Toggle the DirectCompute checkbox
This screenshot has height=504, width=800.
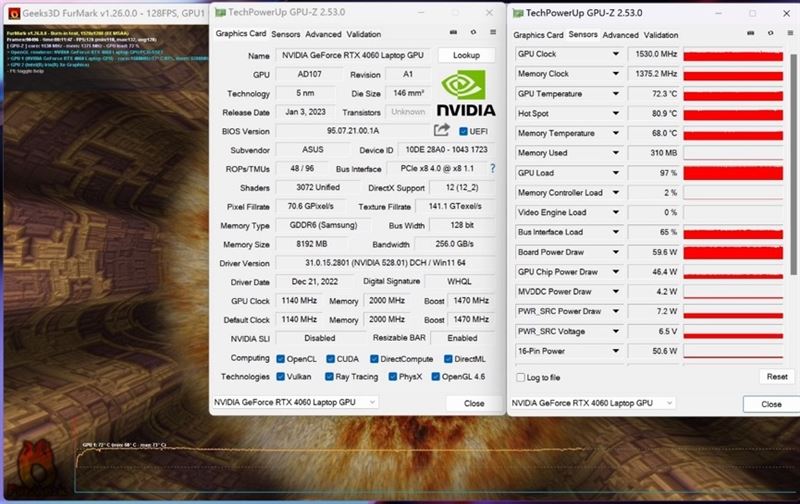point(374,359)
